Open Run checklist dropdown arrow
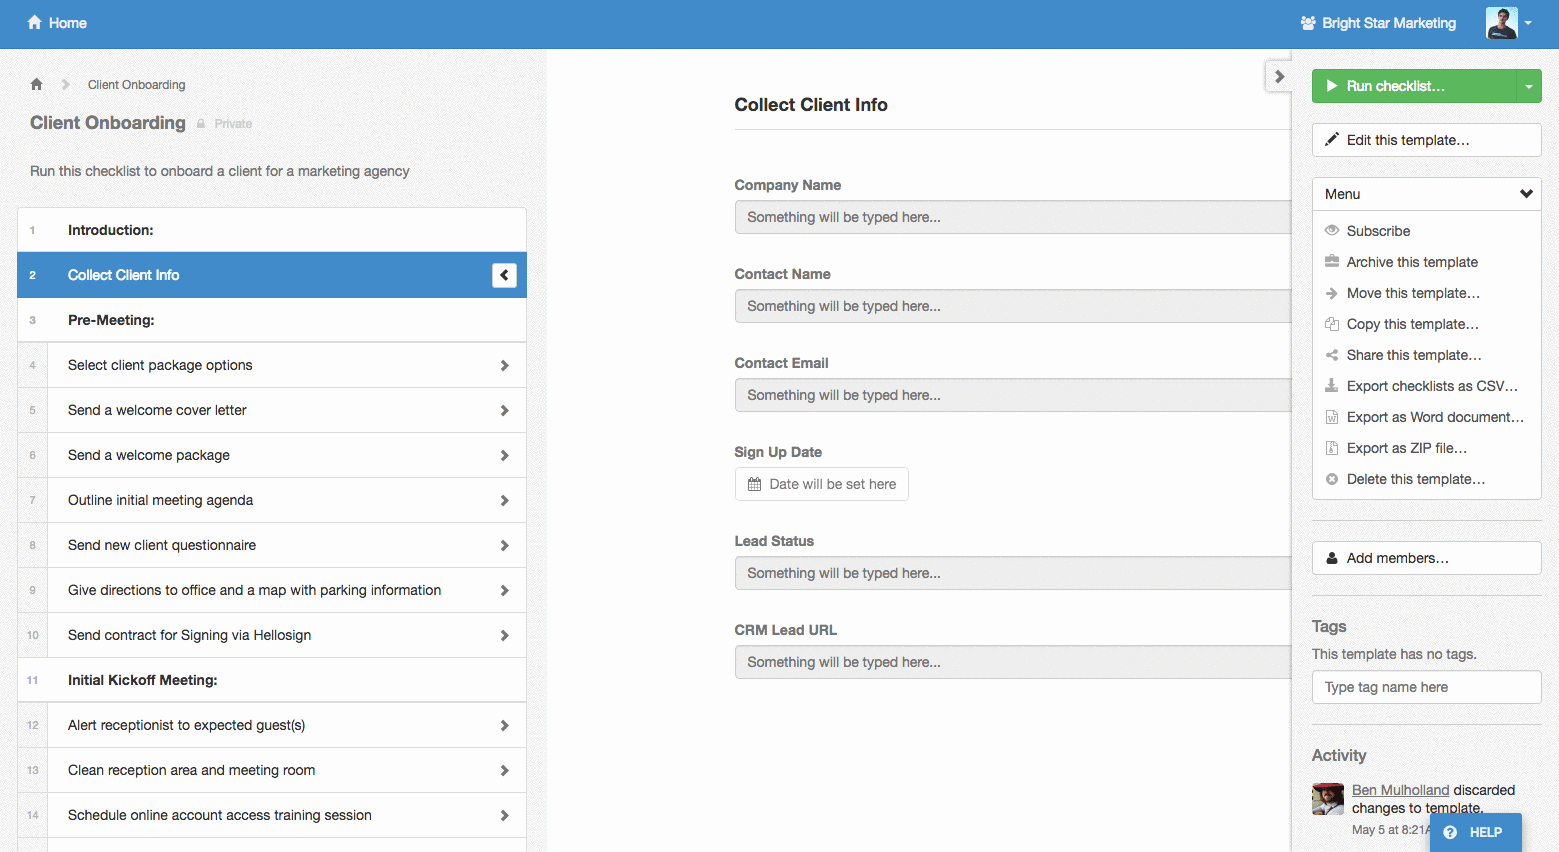 [x=1529, y=86]
